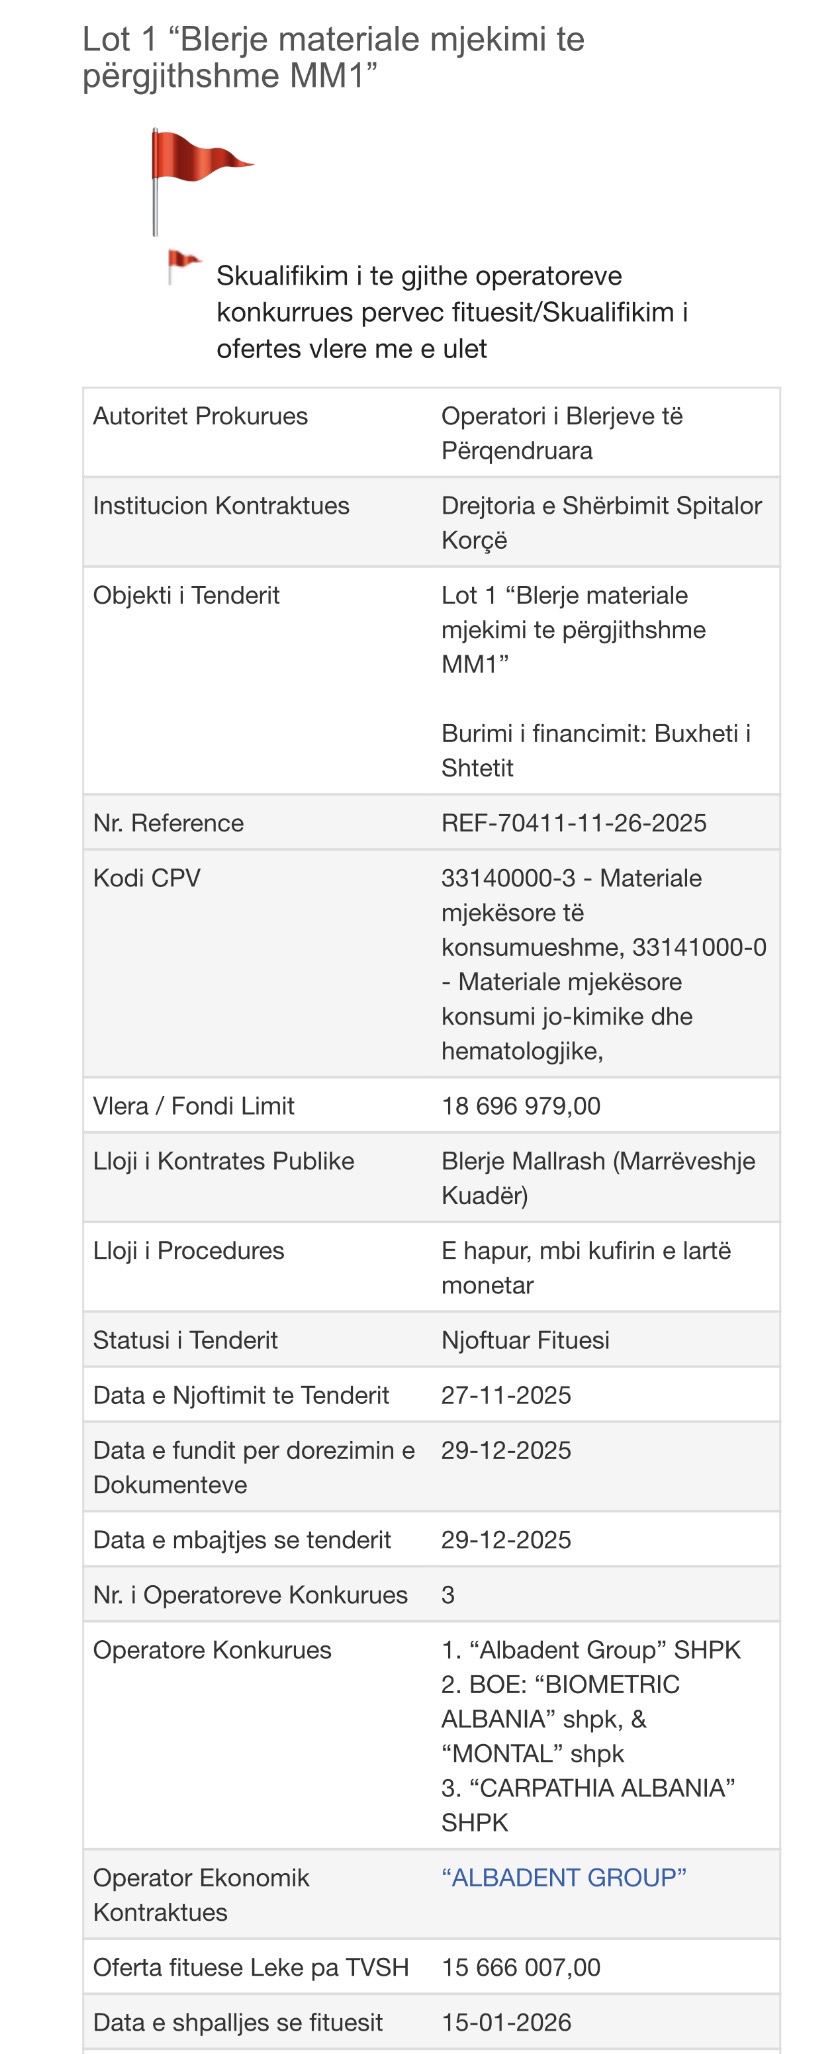Select "Operatori i Blerjeve të Përqendruara" value
This screenshot has width=829, height=2054.
(x=562, y=433)
